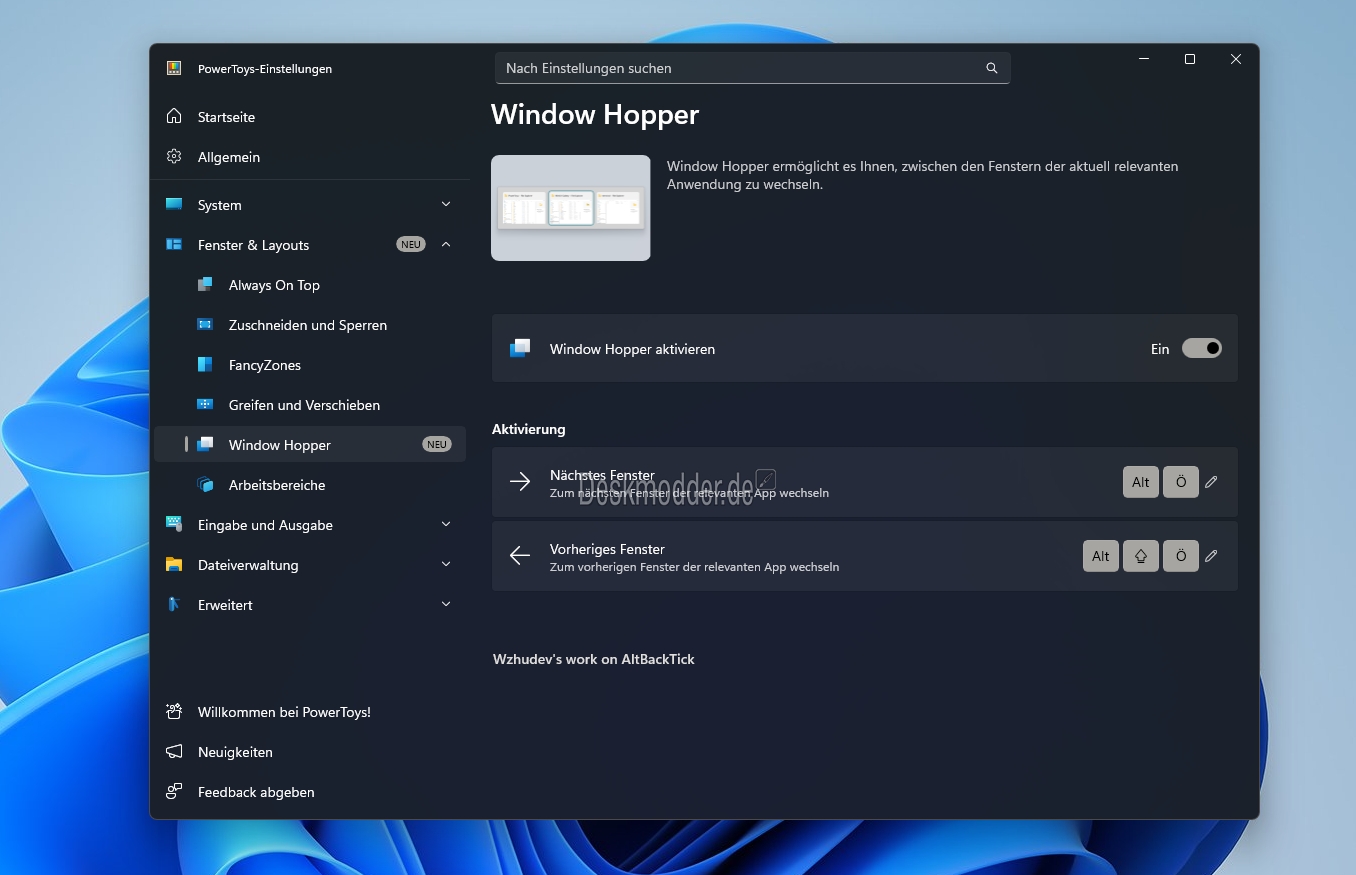Edit the Vorheriges Fenster shortcut with pencil

[1211, 556]
